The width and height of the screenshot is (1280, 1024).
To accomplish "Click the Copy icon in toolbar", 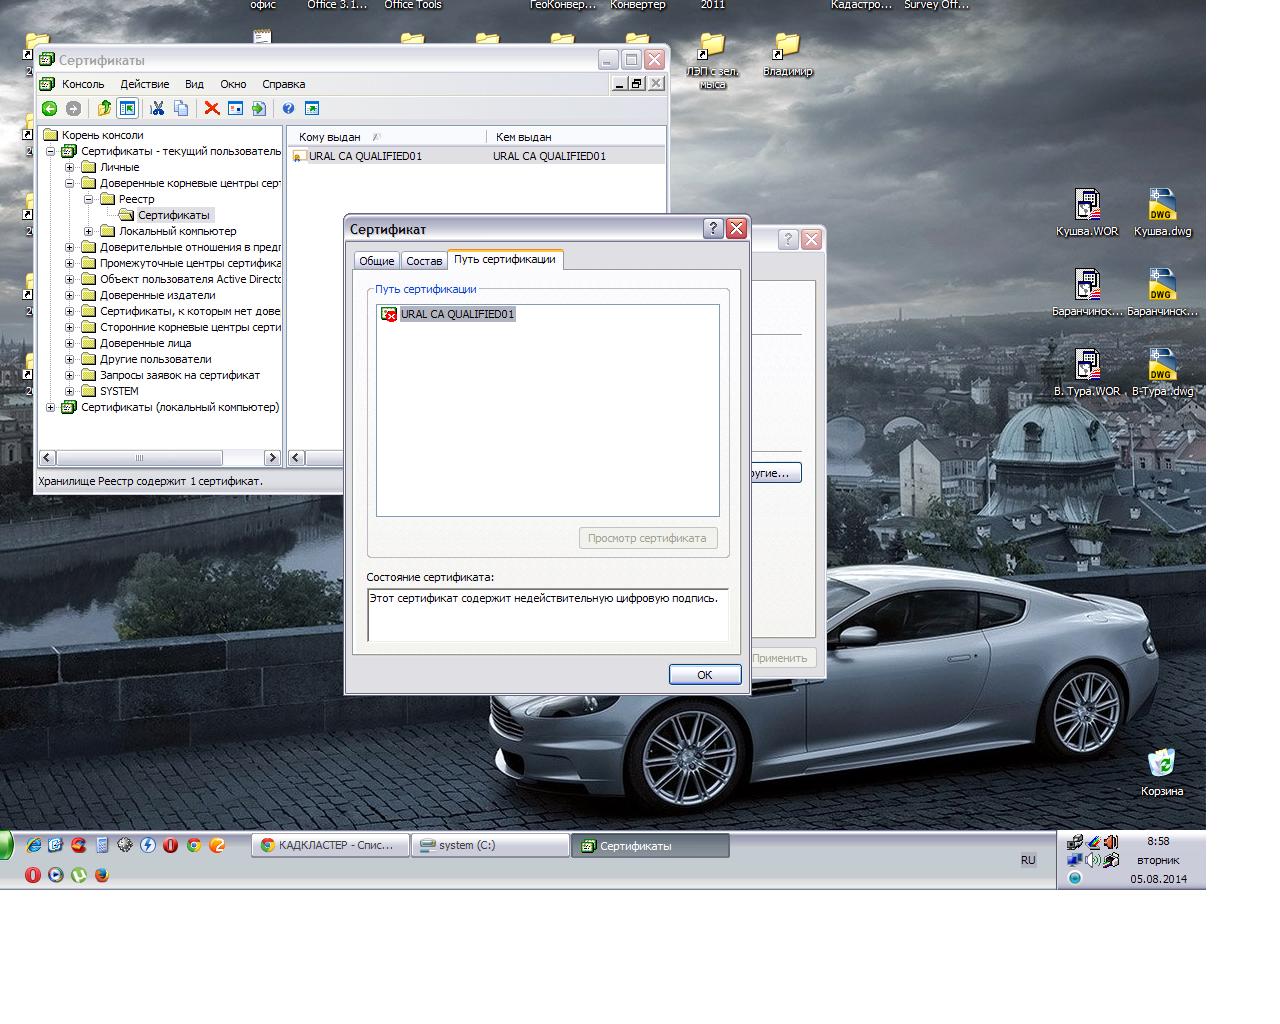I will pyautogui.click(x=181, y=109).
